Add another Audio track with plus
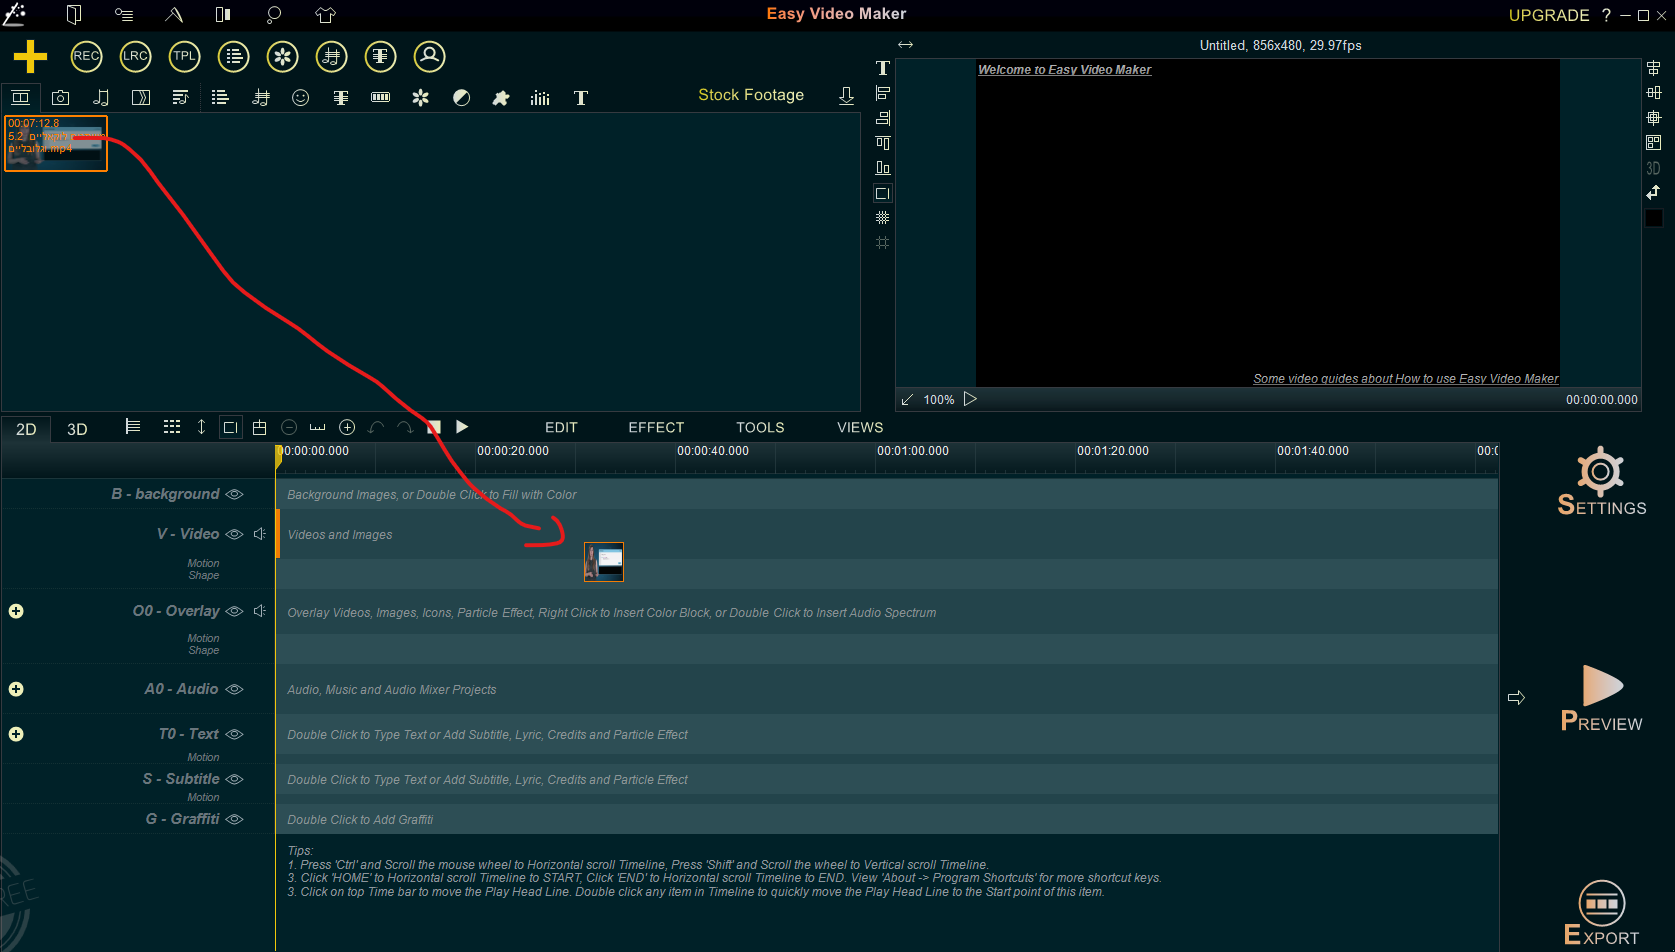Image resolution: width=1675 pixels, height=952 pixels. tap(16, 689)
